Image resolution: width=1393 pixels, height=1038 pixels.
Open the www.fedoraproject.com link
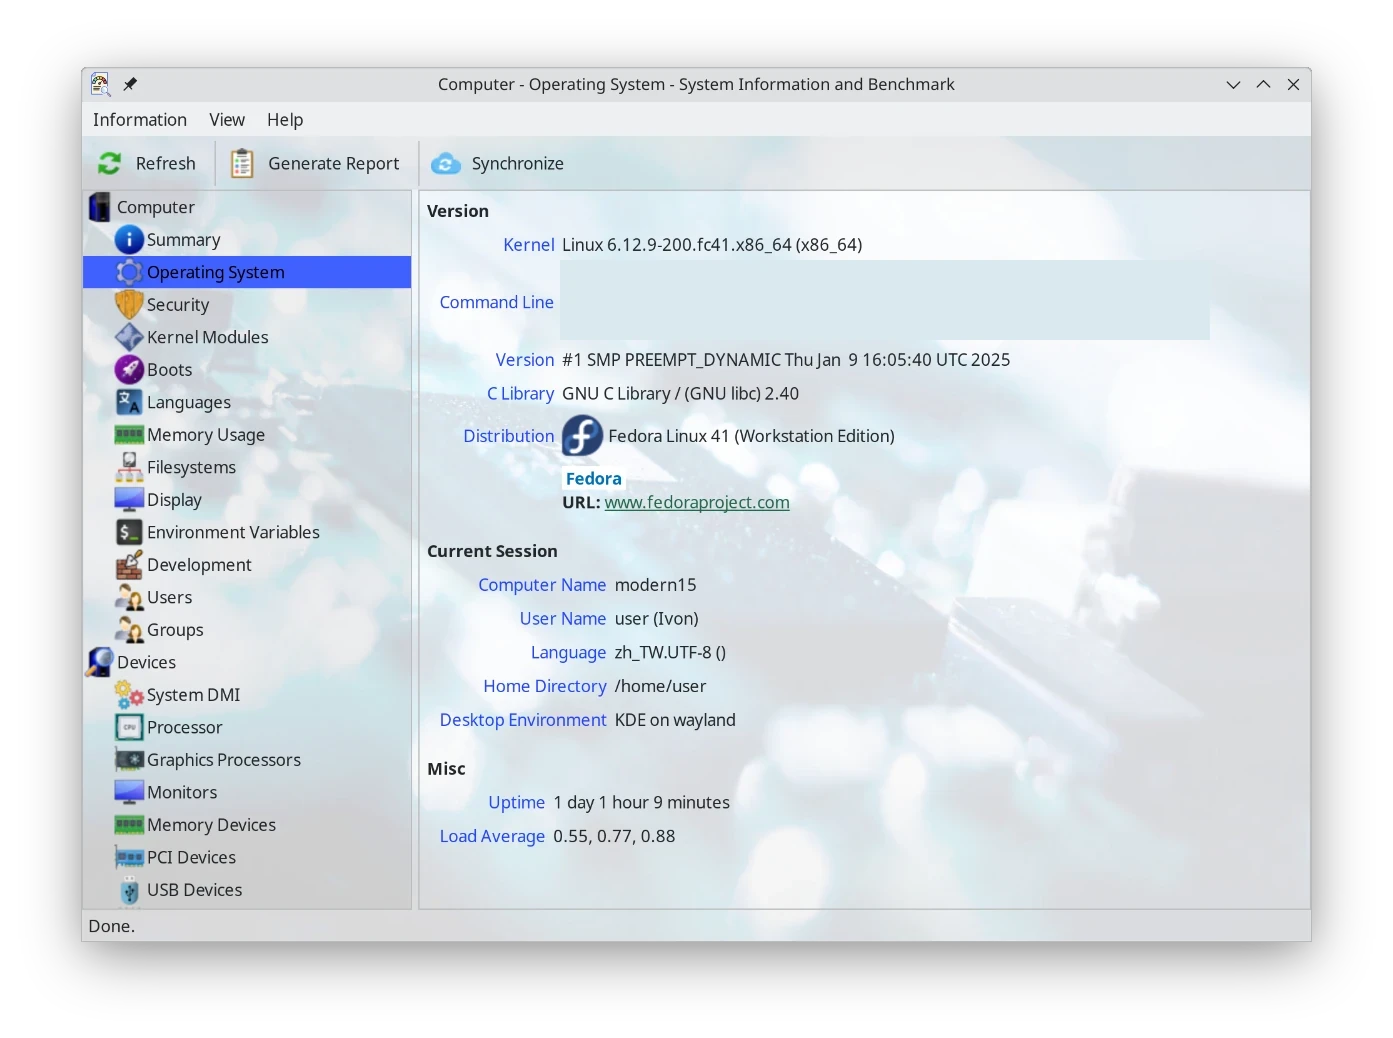(x=697, y=503)
